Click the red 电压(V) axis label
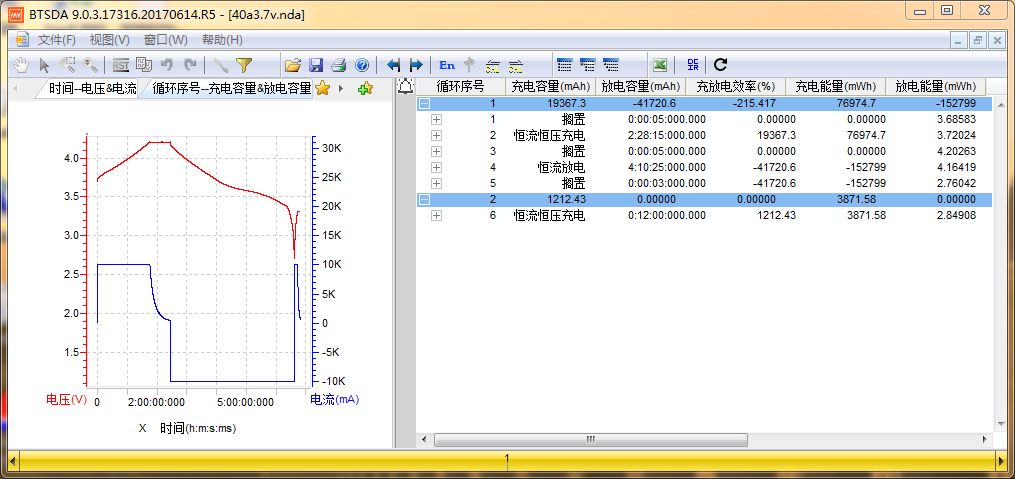 tap(66, 400)
